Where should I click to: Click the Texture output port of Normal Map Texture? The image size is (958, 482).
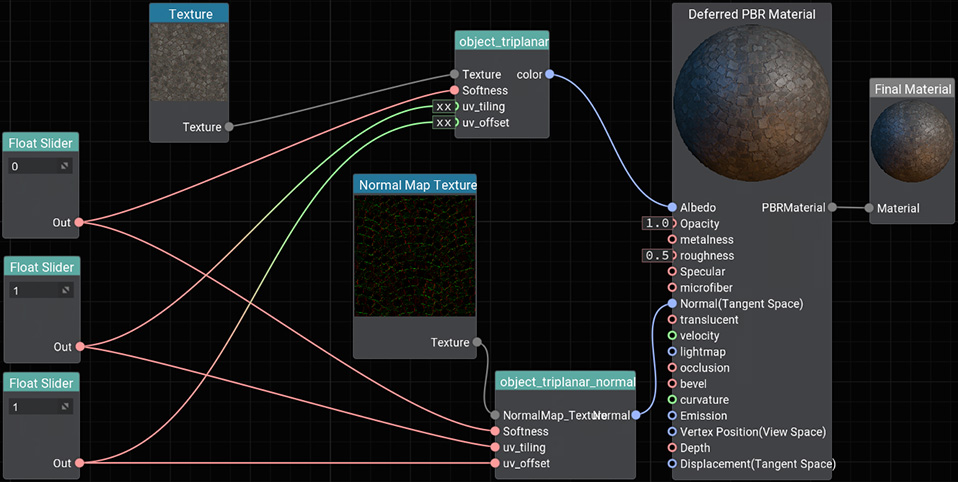[477, 343]
